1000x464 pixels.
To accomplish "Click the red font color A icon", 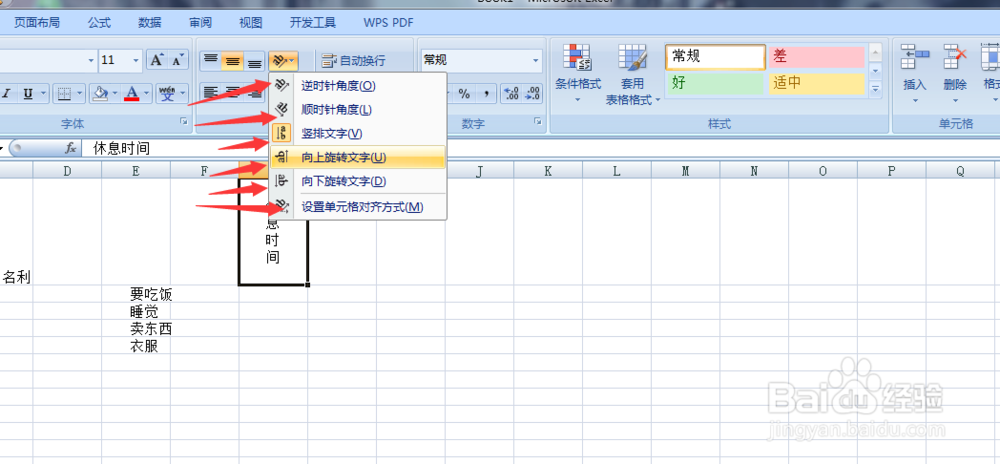I will [132, 94].
